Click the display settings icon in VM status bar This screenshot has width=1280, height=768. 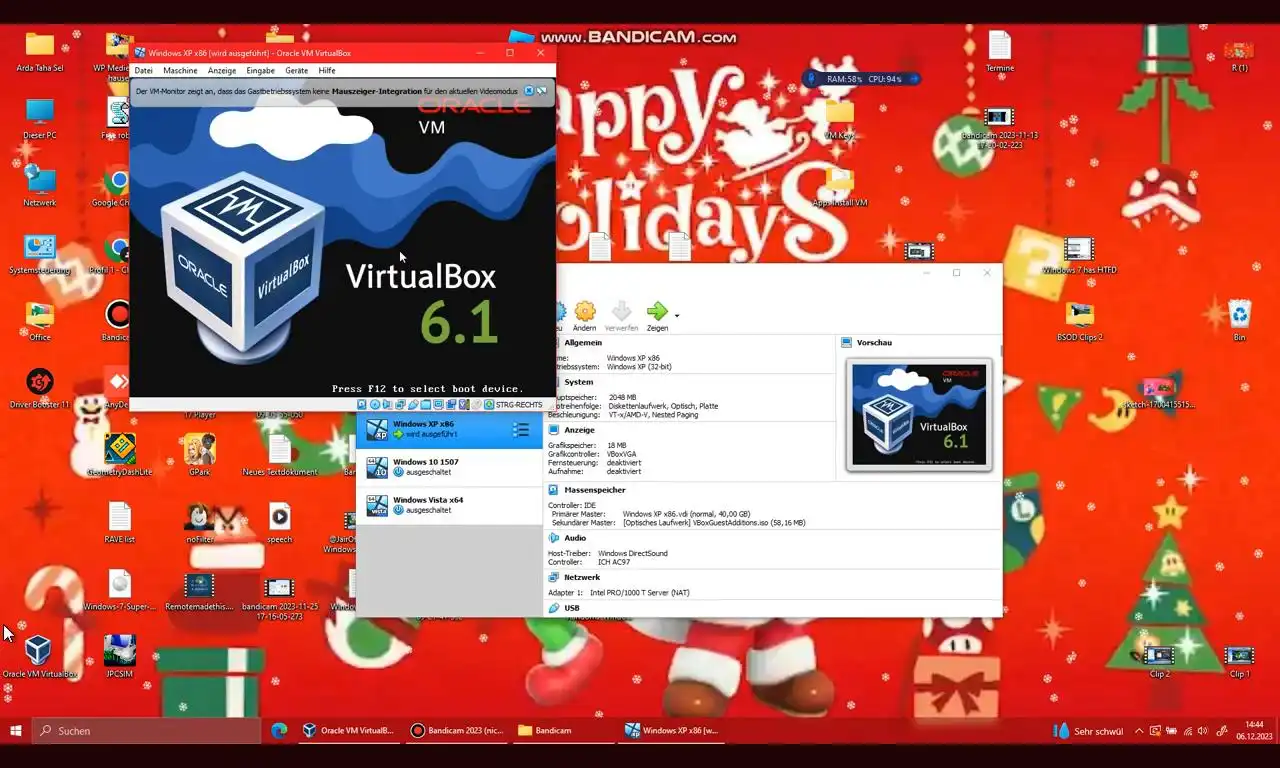tap(439, 405)
